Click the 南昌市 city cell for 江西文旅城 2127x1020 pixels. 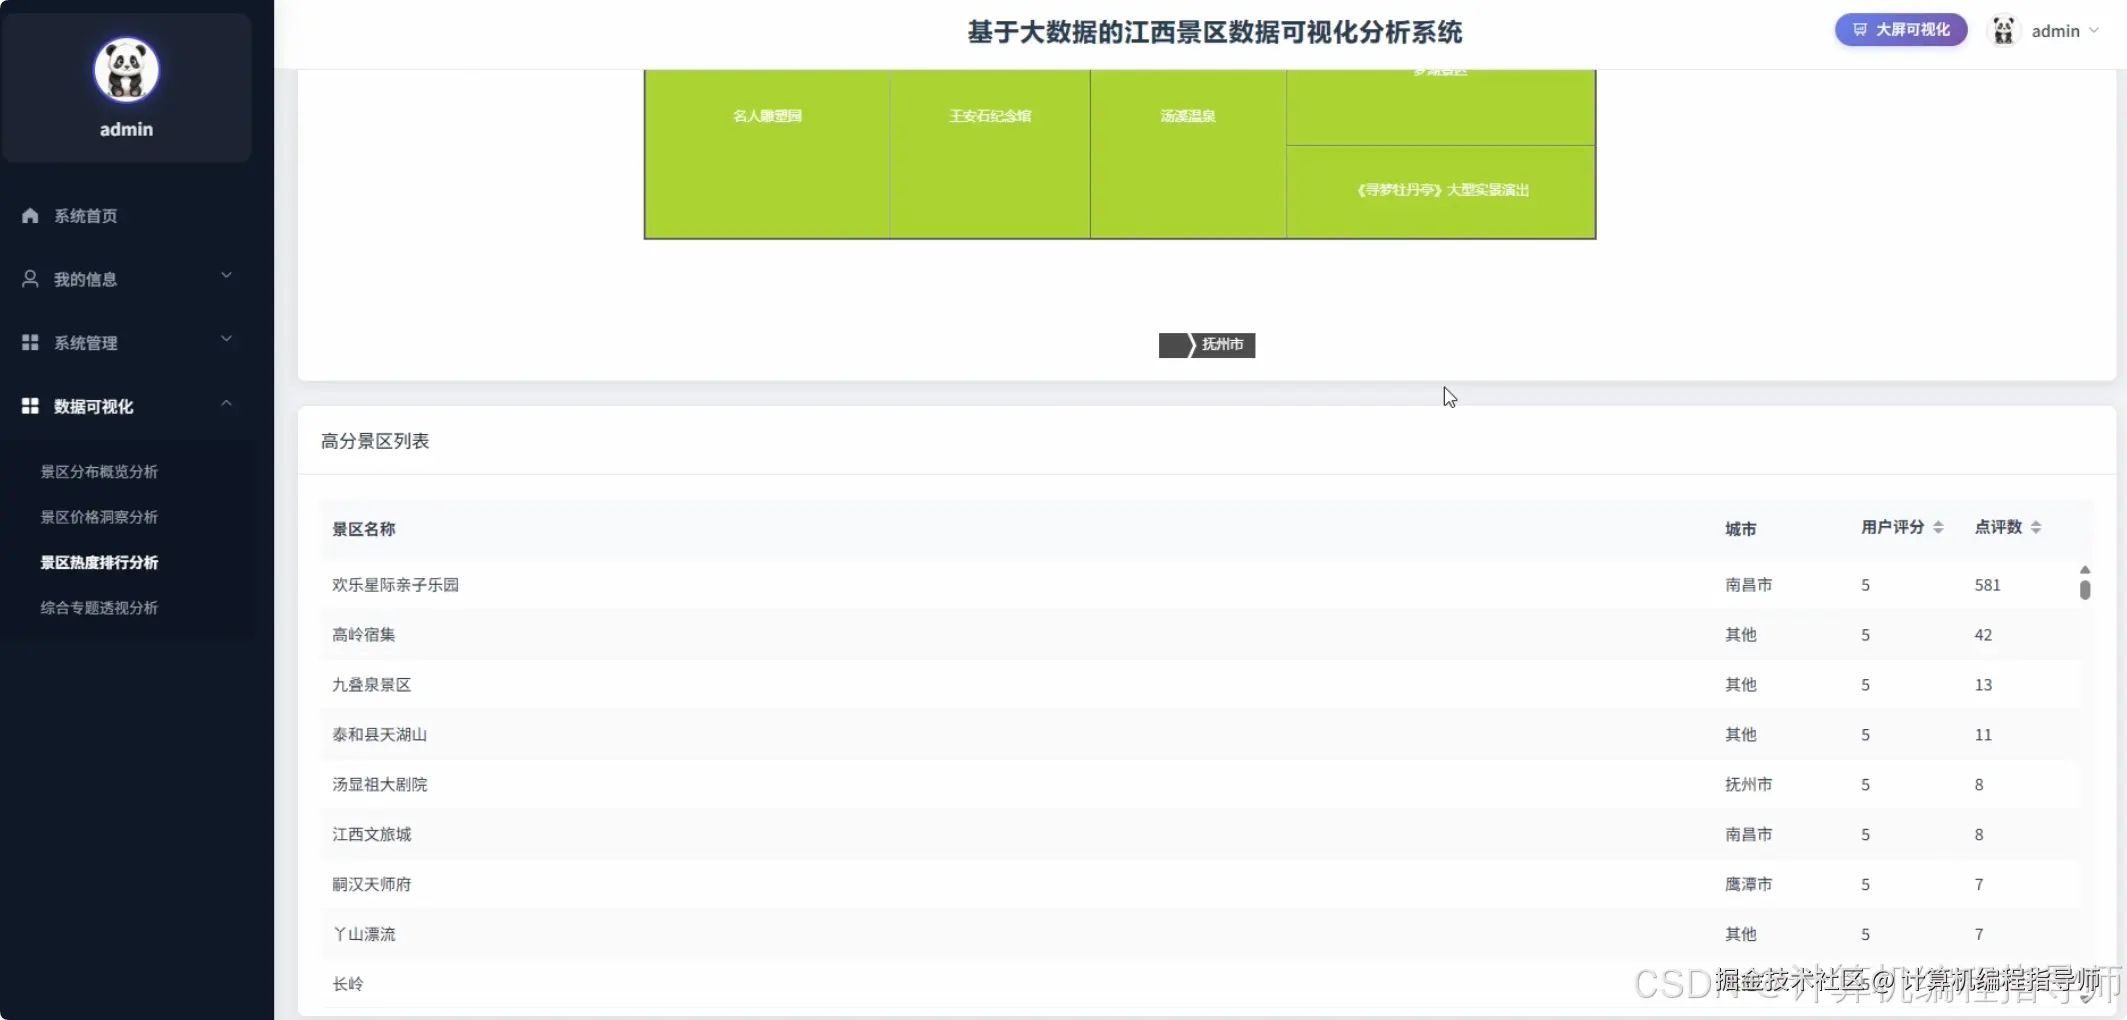pos(1748,834)
